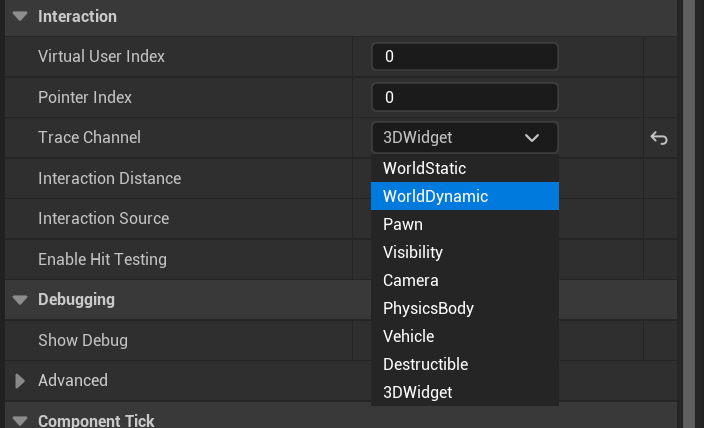This screenshot has width=704, height=428.
Task: Open the Trace Channel dropdown
Action: pyautogui.click(x=464, y=138)
